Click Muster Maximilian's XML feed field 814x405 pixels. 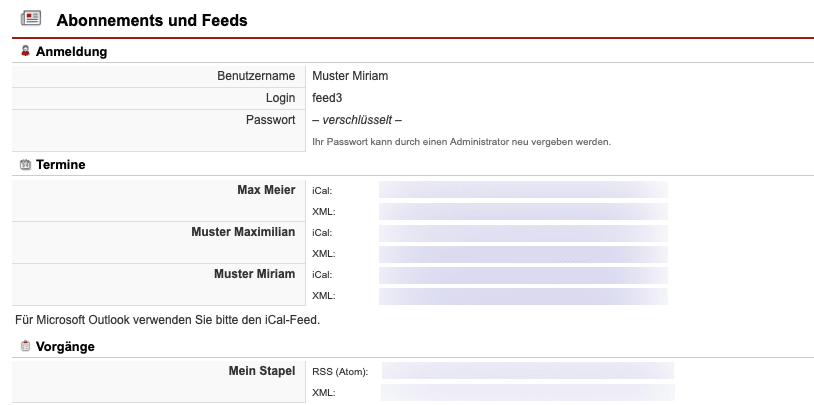(x=523, y=254)
